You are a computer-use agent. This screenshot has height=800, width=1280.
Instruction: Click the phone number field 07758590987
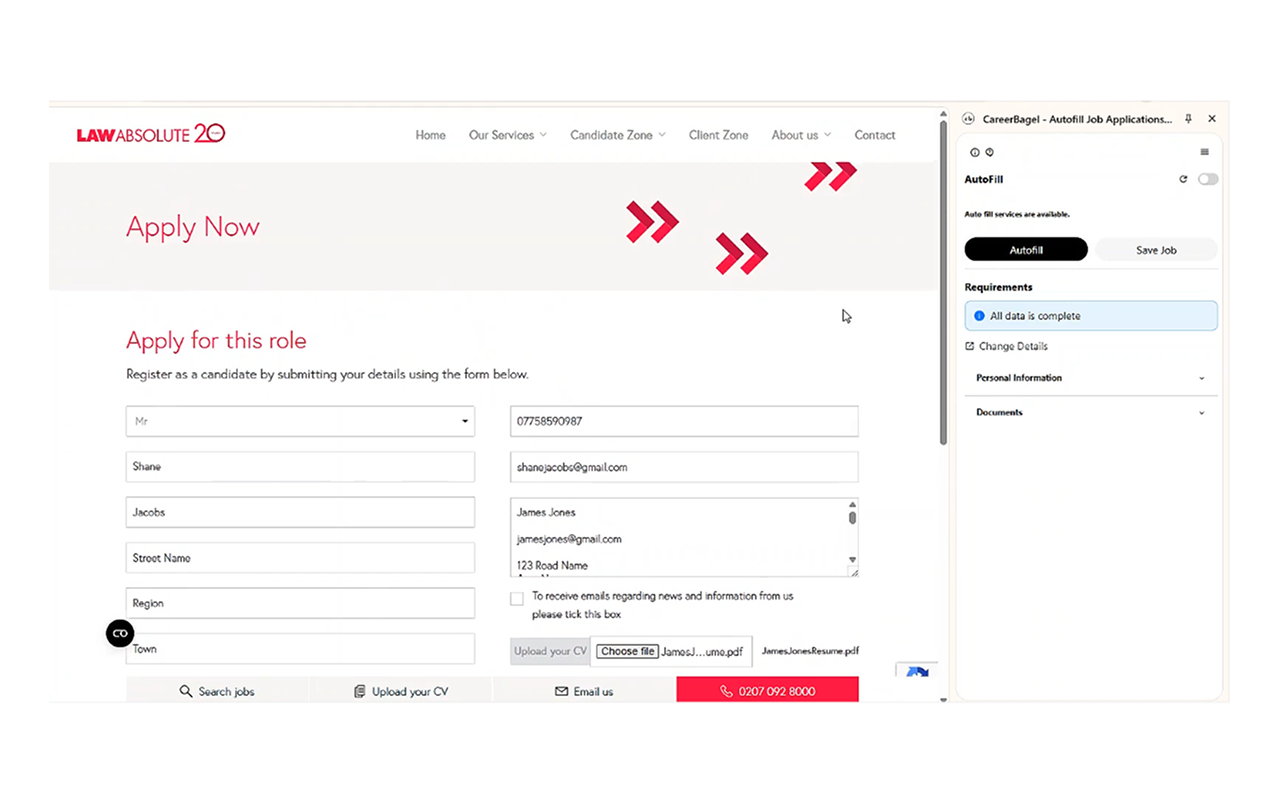click(x=684, y=421)
